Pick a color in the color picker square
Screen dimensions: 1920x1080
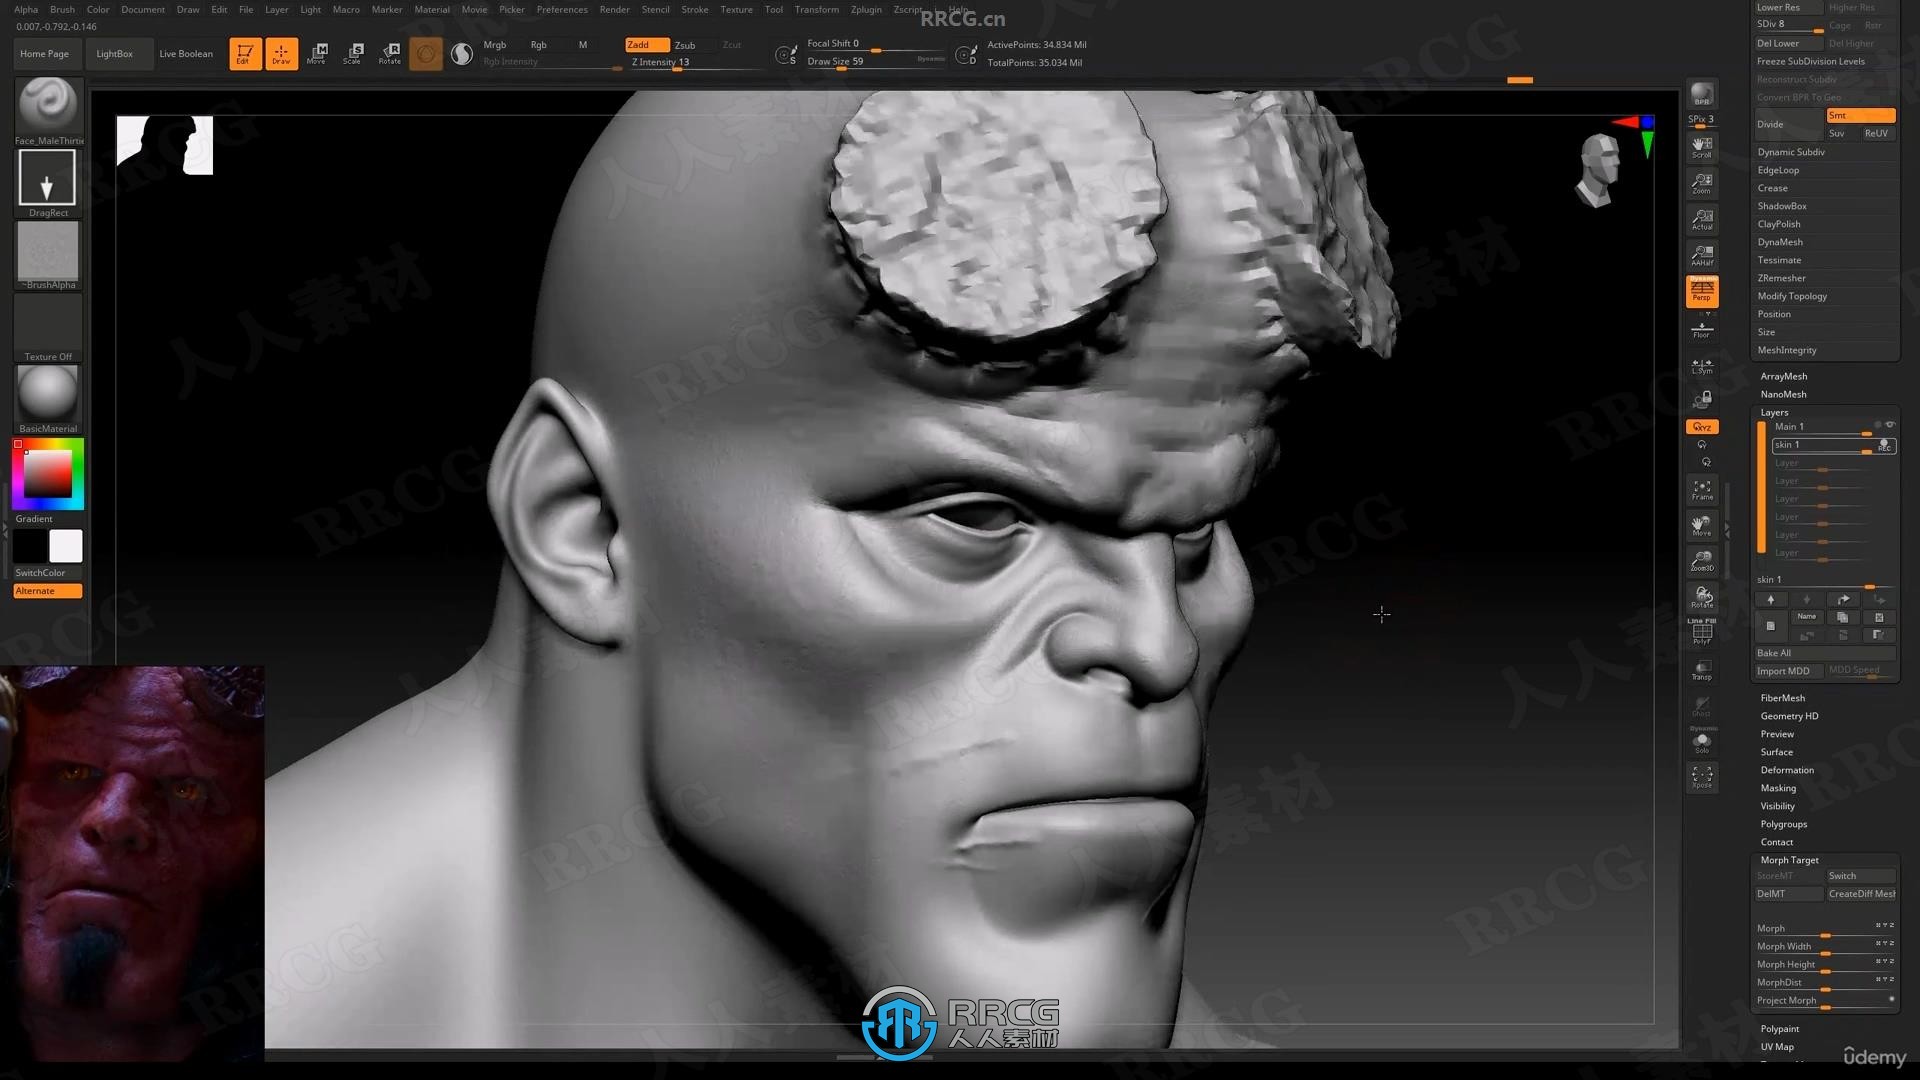click(48, 474)
